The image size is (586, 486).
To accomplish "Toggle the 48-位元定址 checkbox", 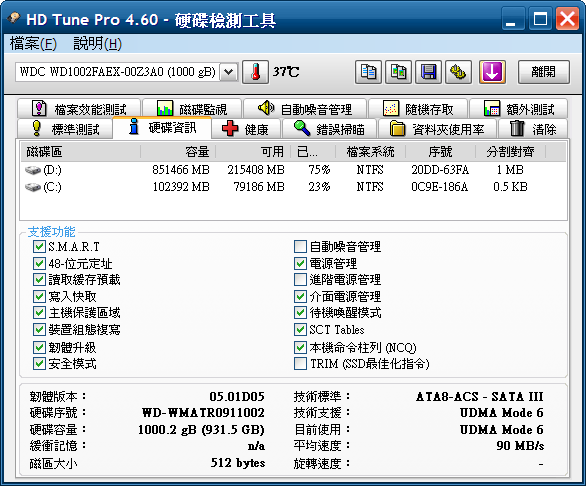I will (x=39, y=264).
